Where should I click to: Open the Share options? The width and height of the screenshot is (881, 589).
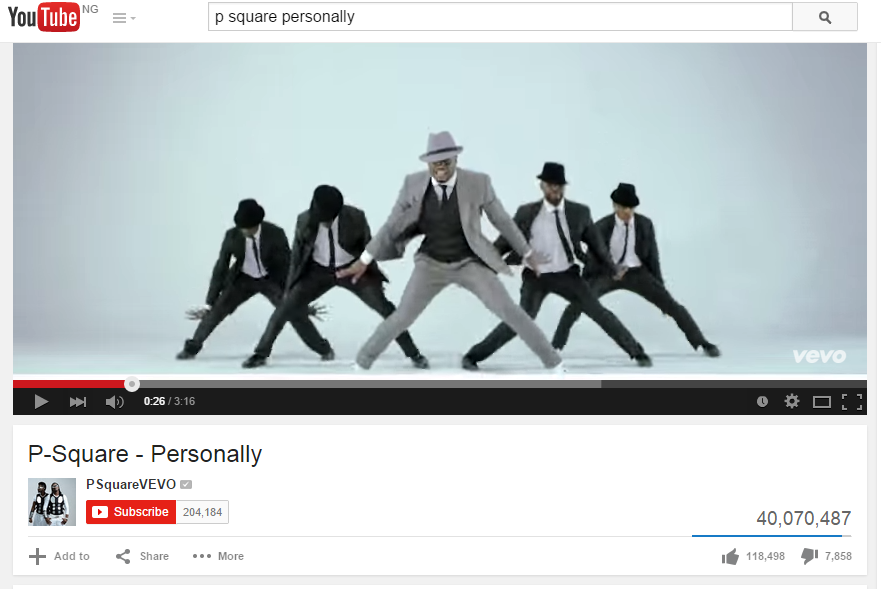[x=142, y=556]
